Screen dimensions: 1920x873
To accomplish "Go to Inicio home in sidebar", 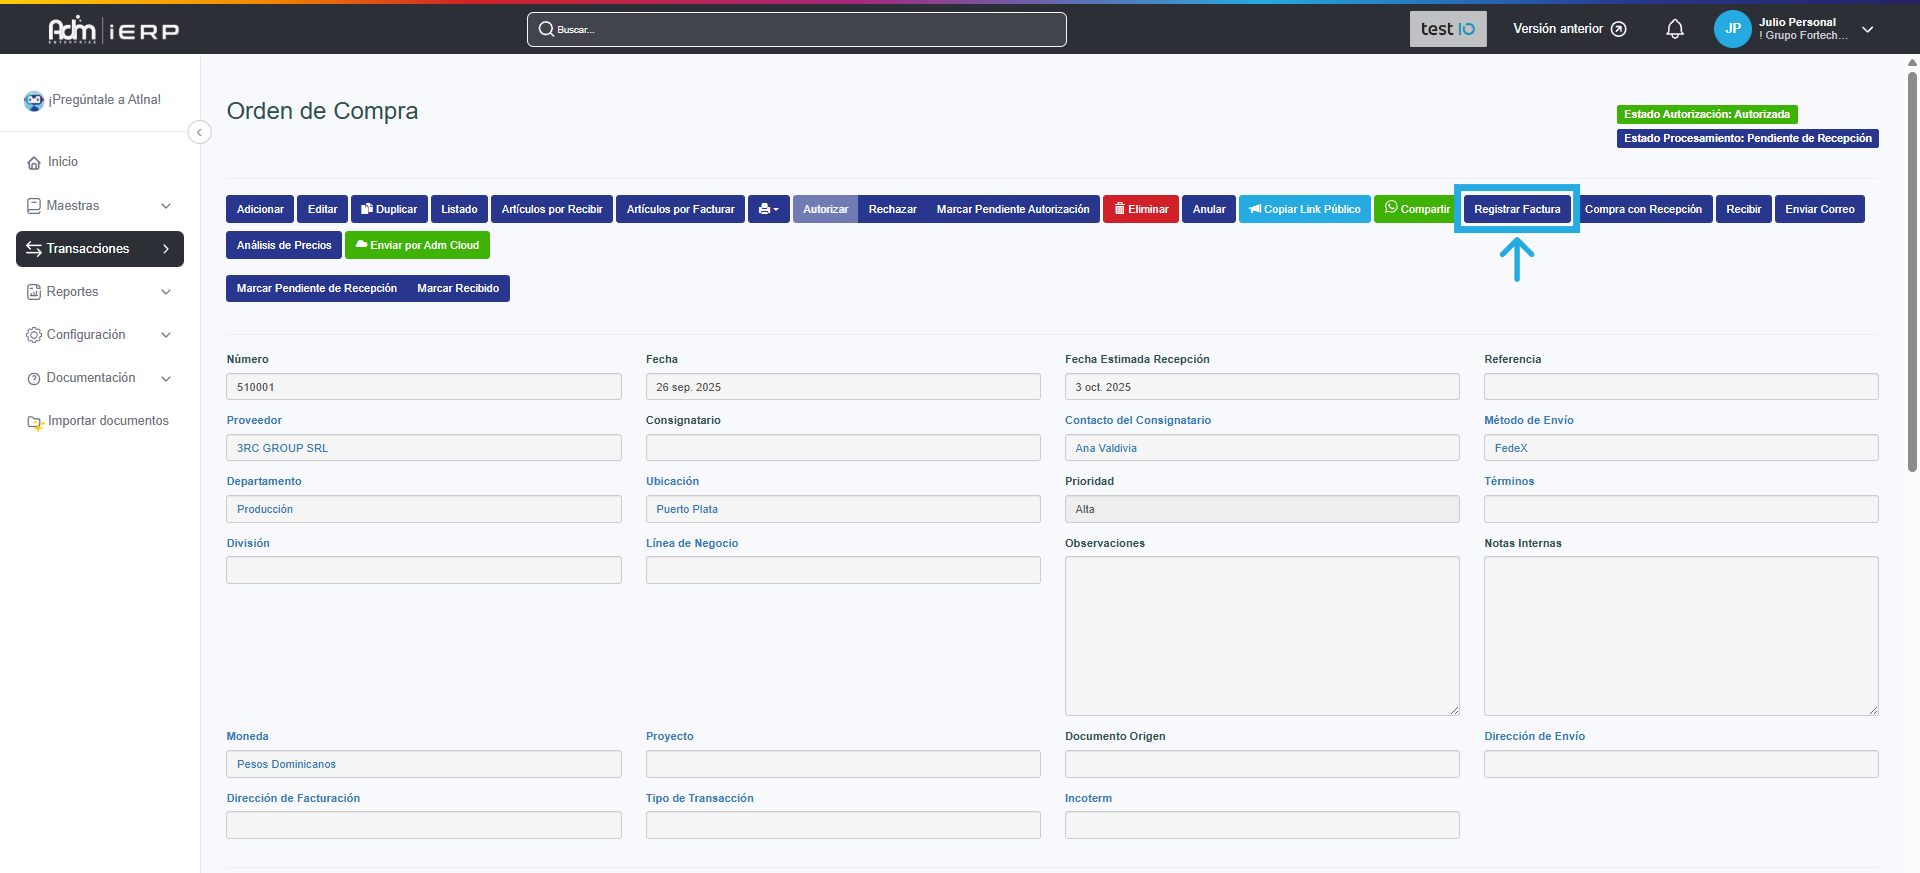I will (x=62, y=162).
